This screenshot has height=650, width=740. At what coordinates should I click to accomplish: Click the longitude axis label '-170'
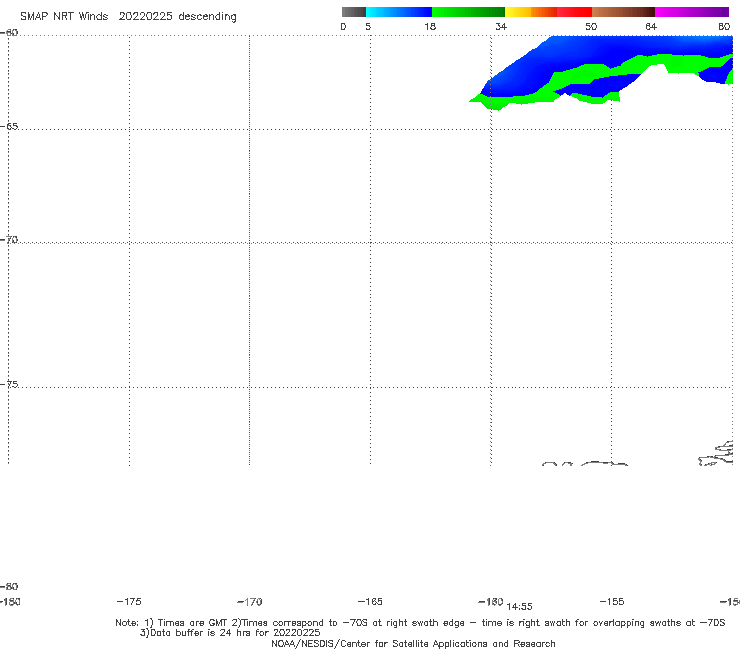(x=250, y=602)
